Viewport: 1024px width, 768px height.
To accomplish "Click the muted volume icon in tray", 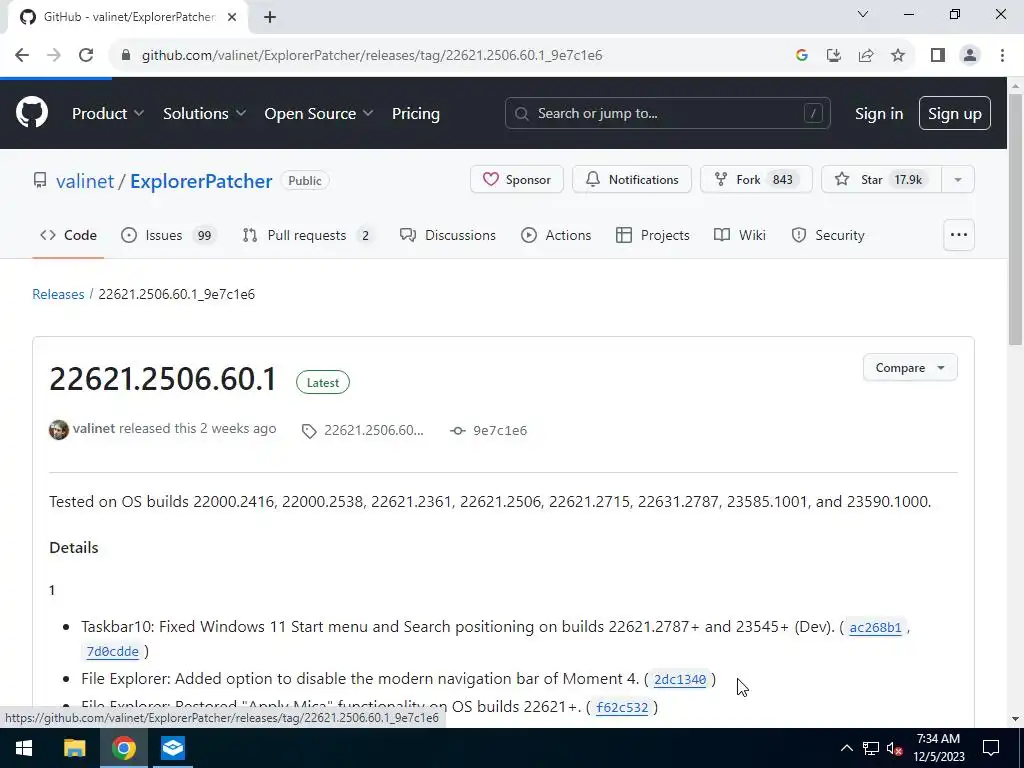I will point(894,748).
